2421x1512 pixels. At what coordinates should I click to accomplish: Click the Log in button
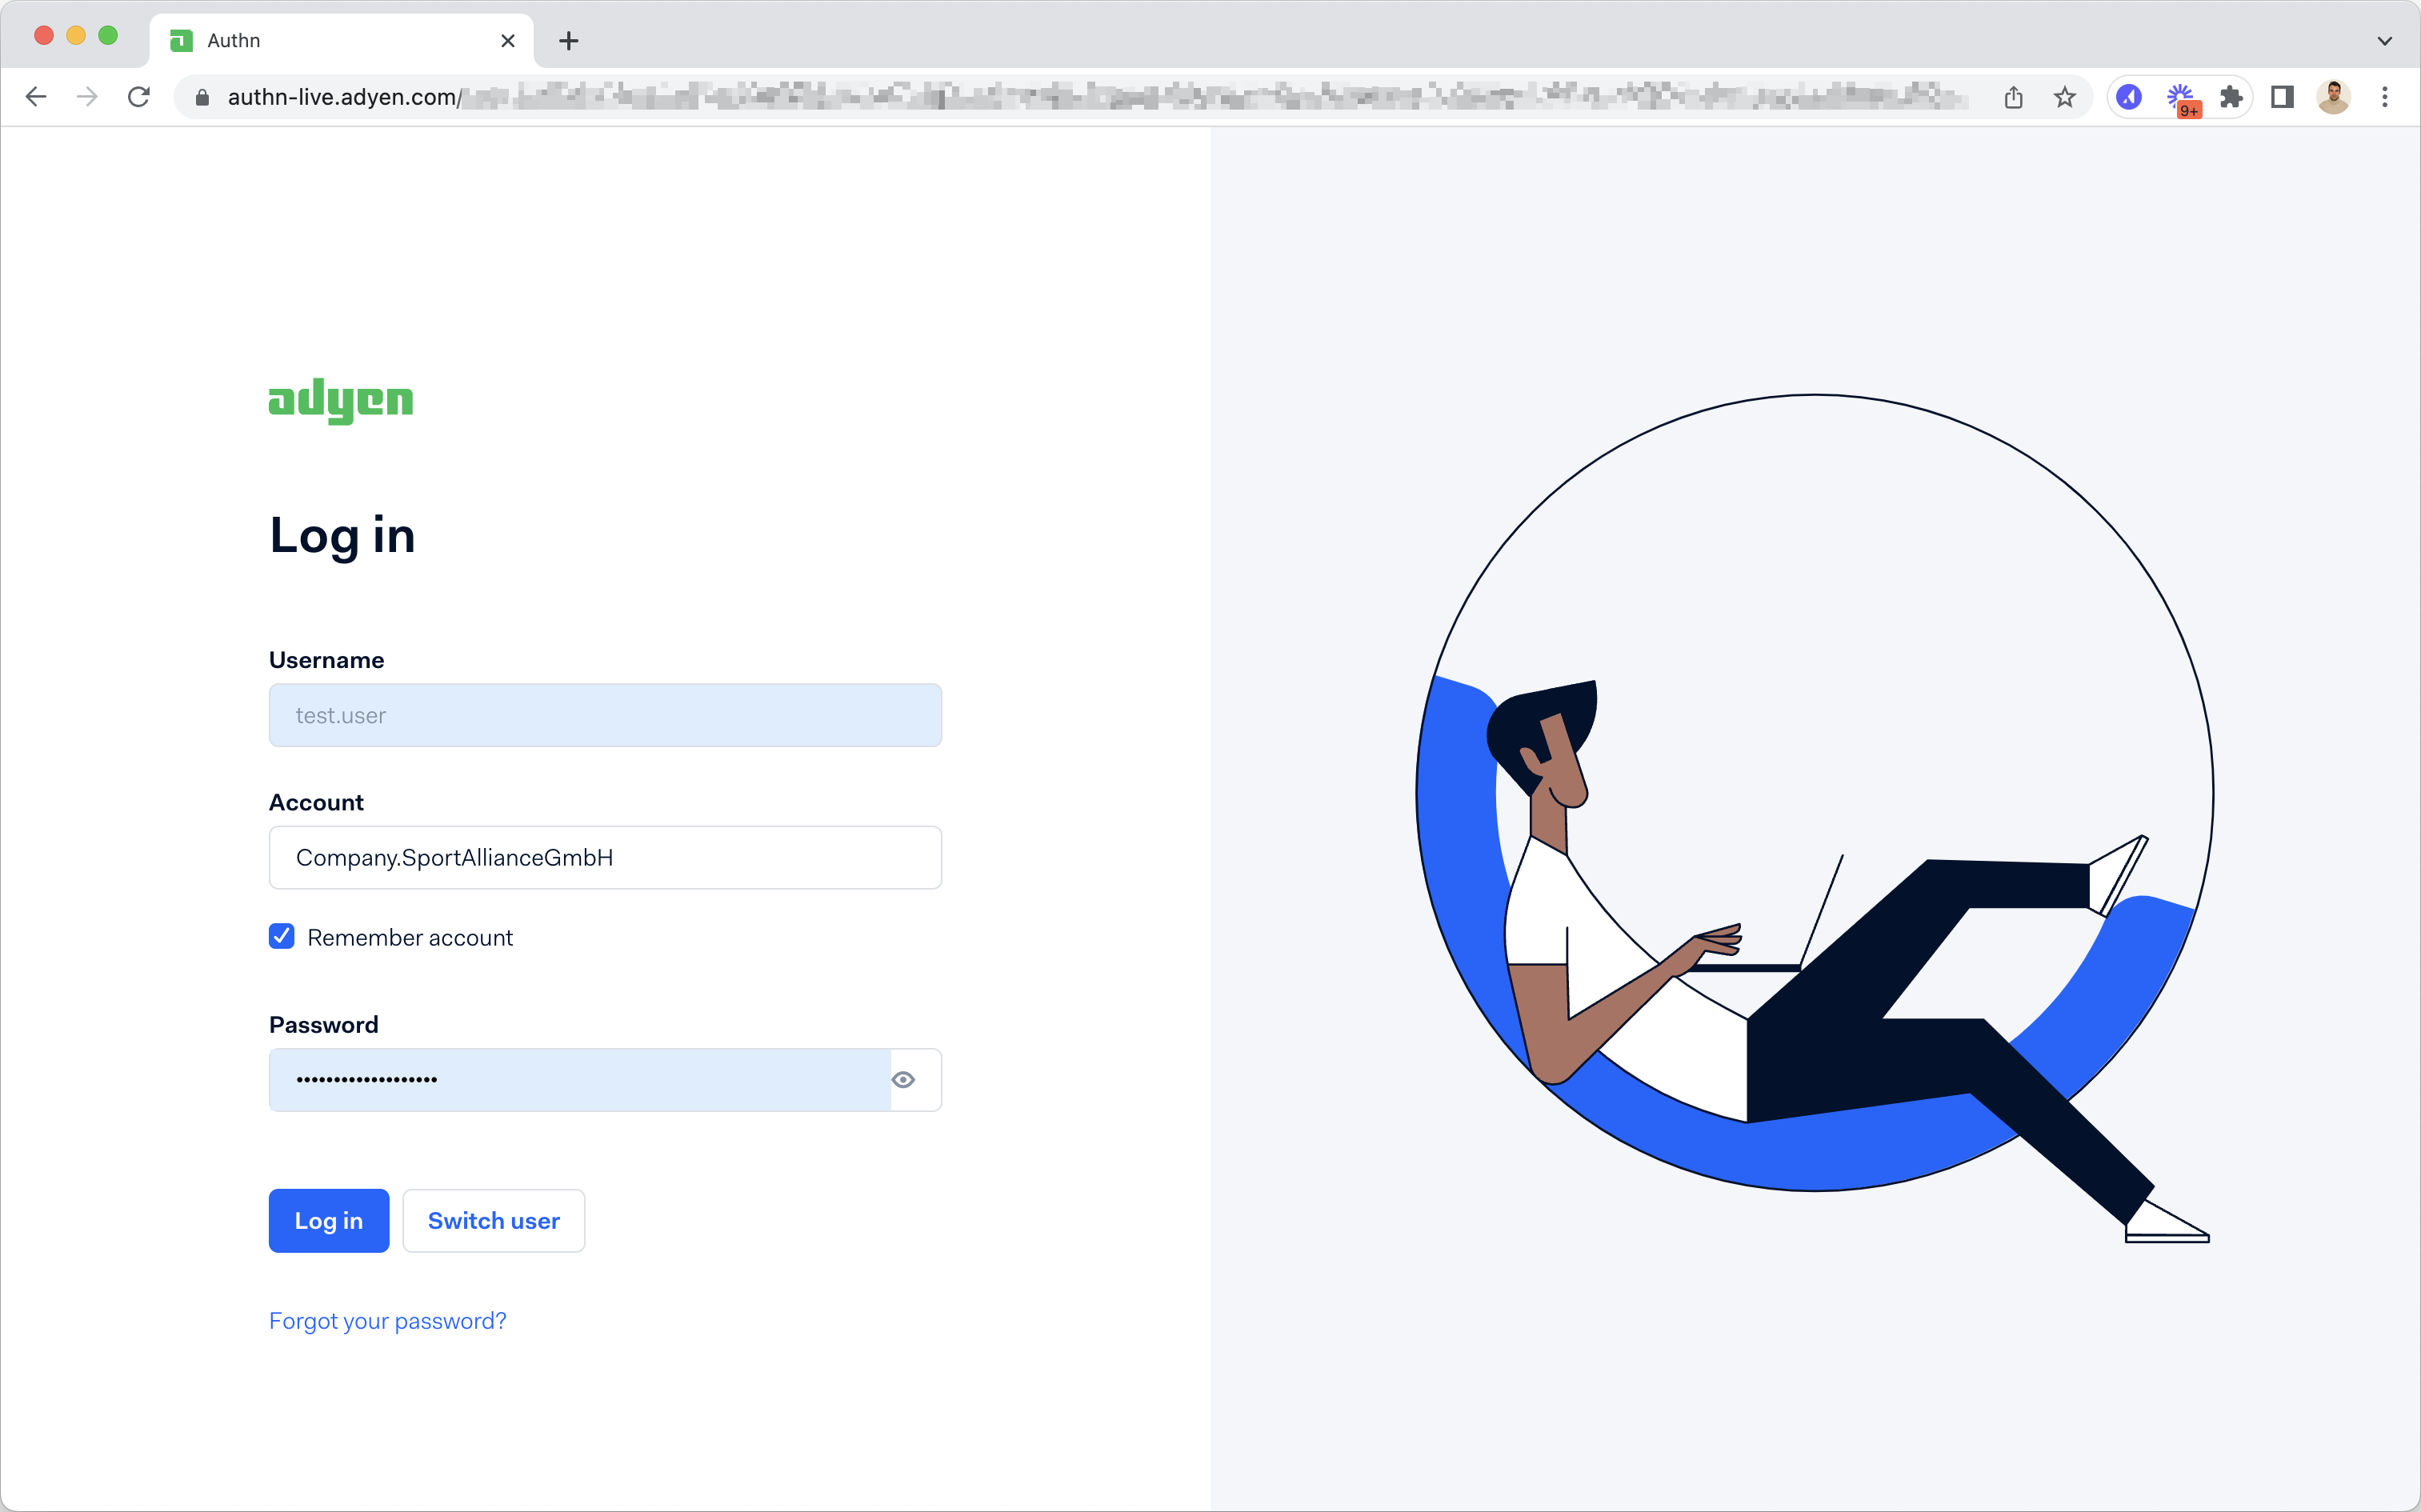[328, 1220]
